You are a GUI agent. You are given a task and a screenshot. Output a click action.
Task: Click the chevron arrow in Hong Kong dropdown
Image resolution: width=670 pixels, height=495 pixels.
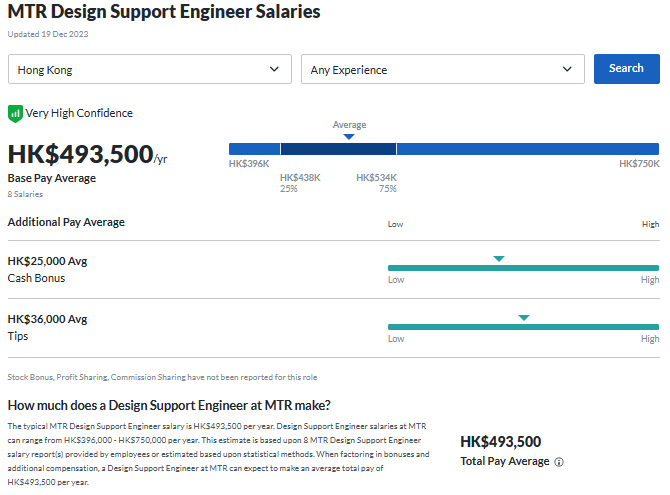pyautogui.click(x=274, y=69)
